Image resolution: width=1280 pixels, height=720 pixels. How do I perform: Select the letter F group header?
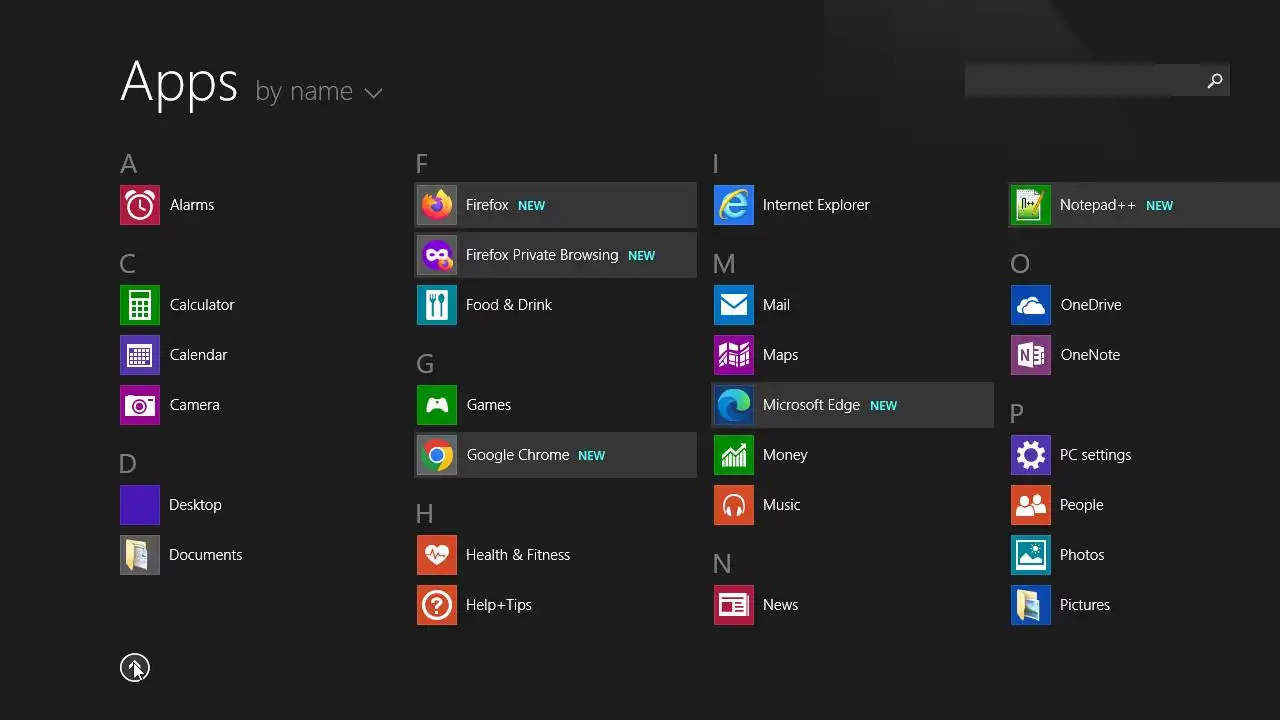coord(422,164)
